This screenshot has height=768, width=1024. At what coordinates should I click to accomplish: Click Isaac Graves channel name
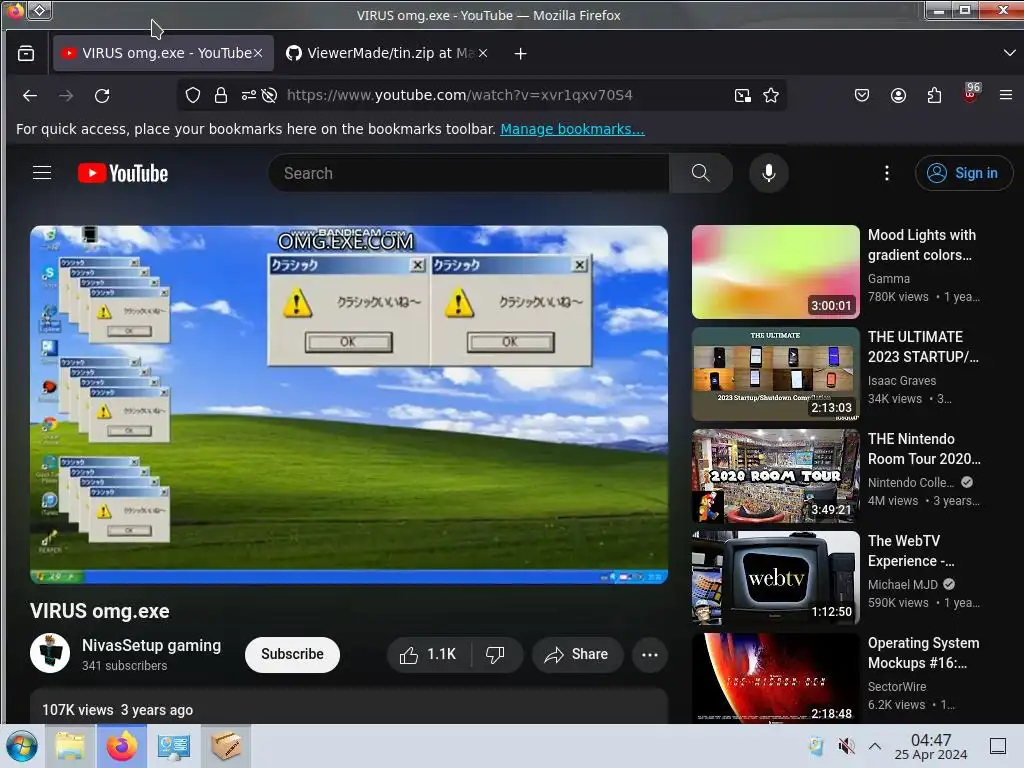(x=902, y=381)
